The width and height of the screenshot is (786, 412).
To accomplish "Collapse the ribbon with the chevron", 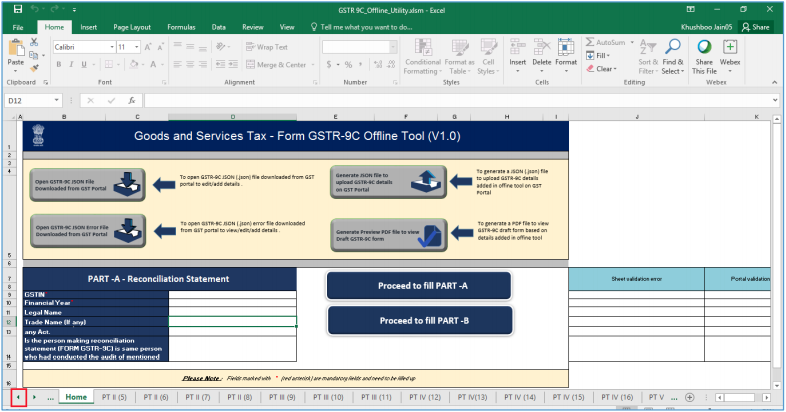I will click(x=774, y=82).
